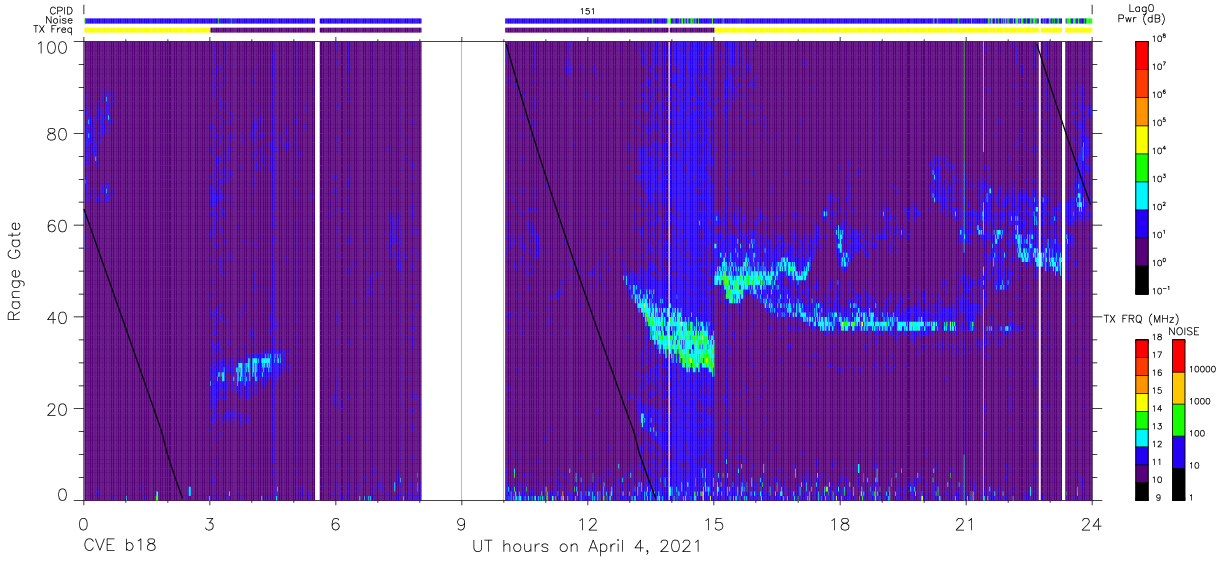Click the 100 tick on Range Gate axis
Screen dimensions: 1228x567
pyautogui.click(x=53, y=47)
